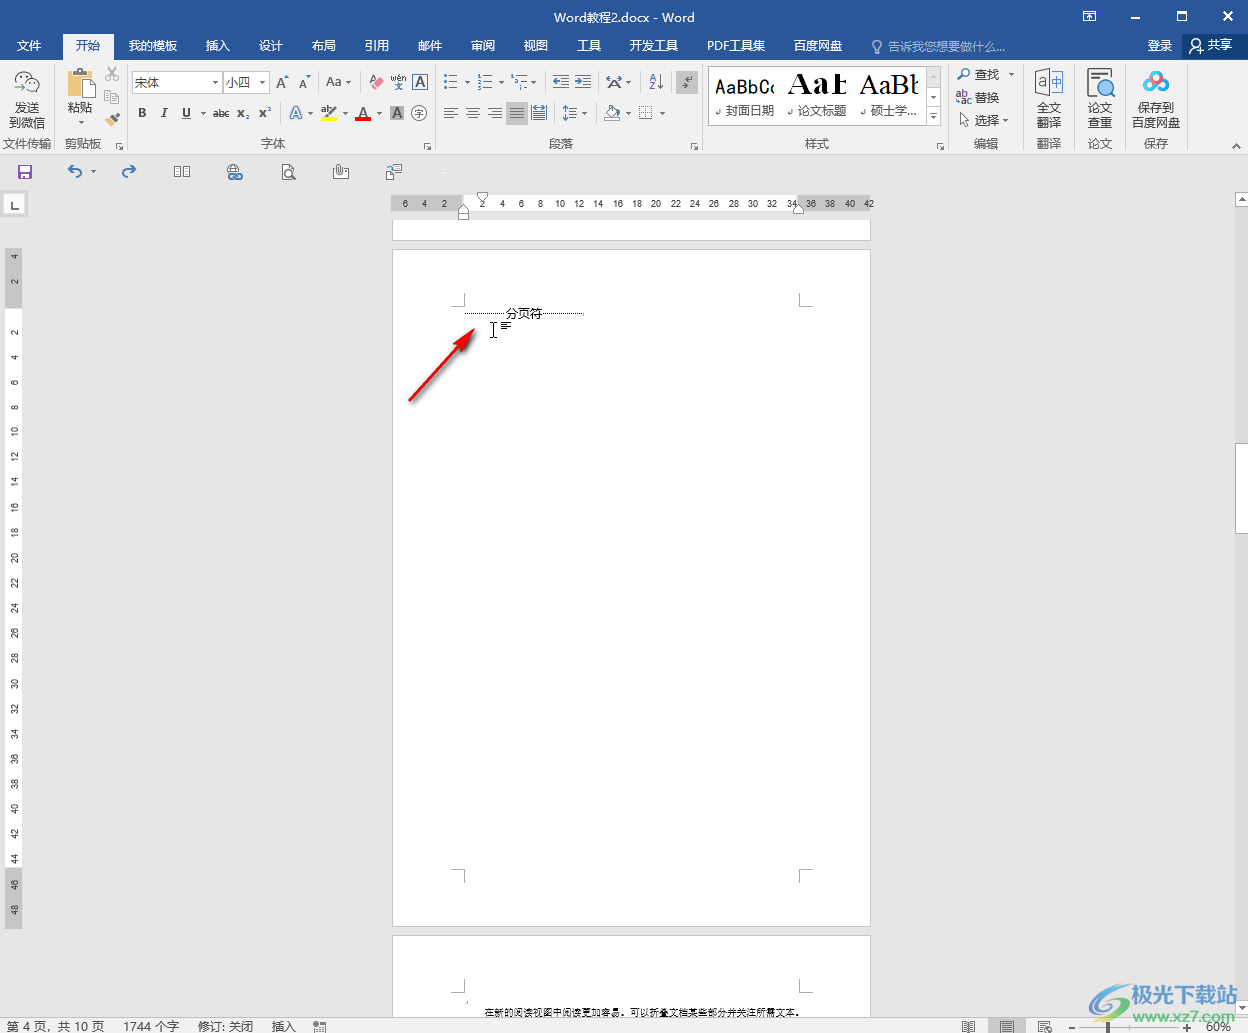Click the Paste clipboard icon

pyautogui.click(x=80, y=82)
